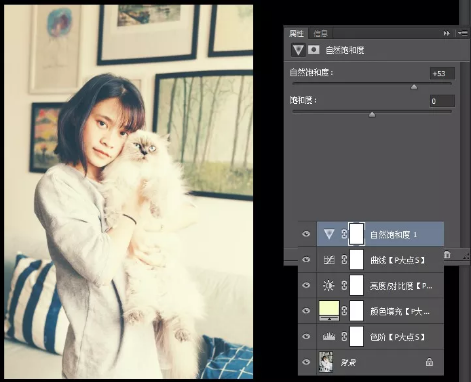This screenshot has height=382, width=471.
Task: Click the lock icon on 背景 layer
Action: pyautogui.click(x=429, y=362)
